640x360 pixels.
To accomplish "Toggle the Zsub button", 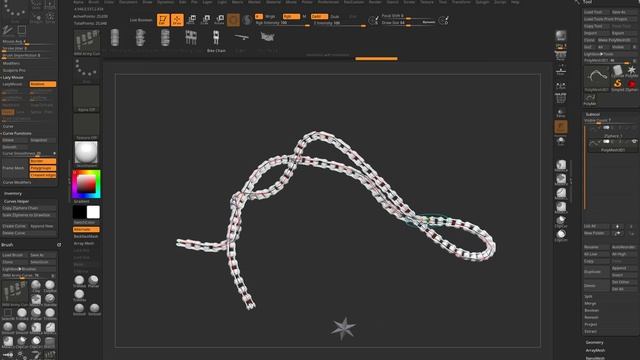I will coord(335,16).
